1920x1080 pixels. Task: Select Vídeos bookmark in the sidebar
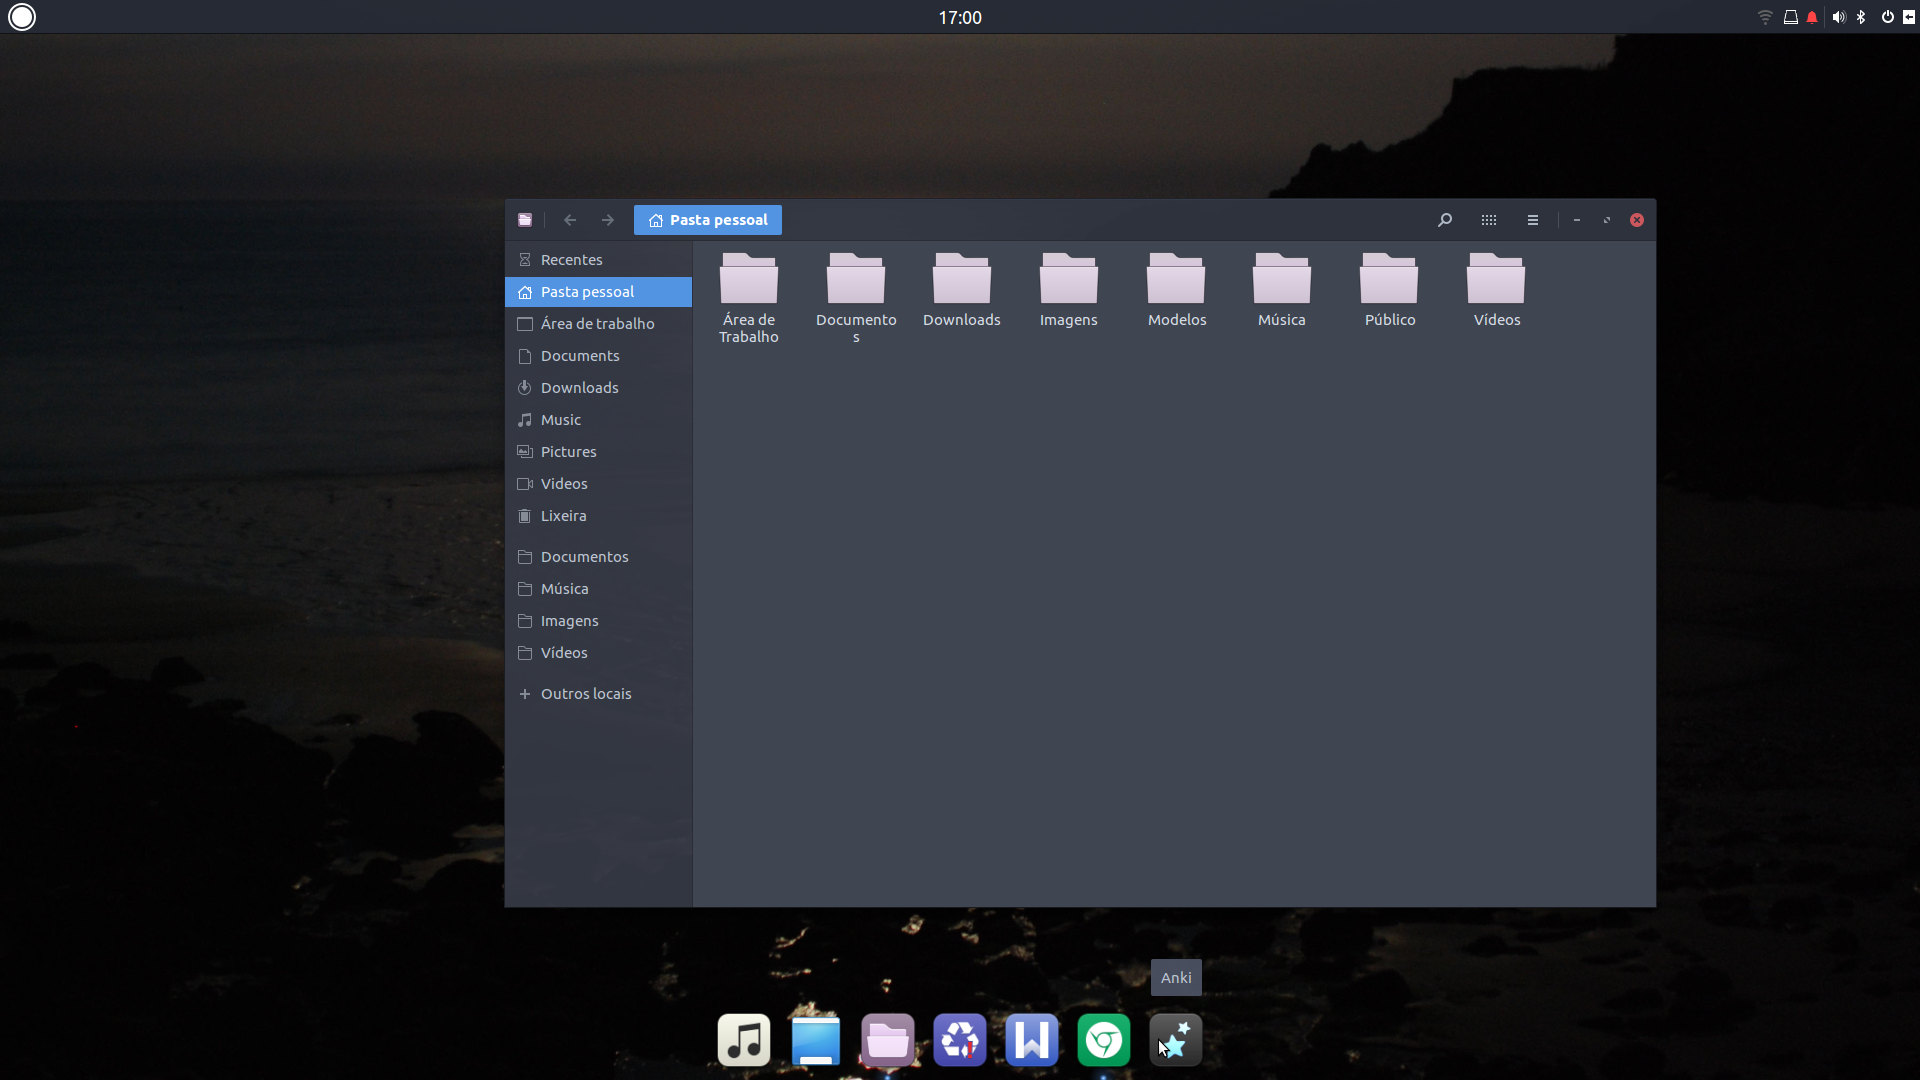598,653
